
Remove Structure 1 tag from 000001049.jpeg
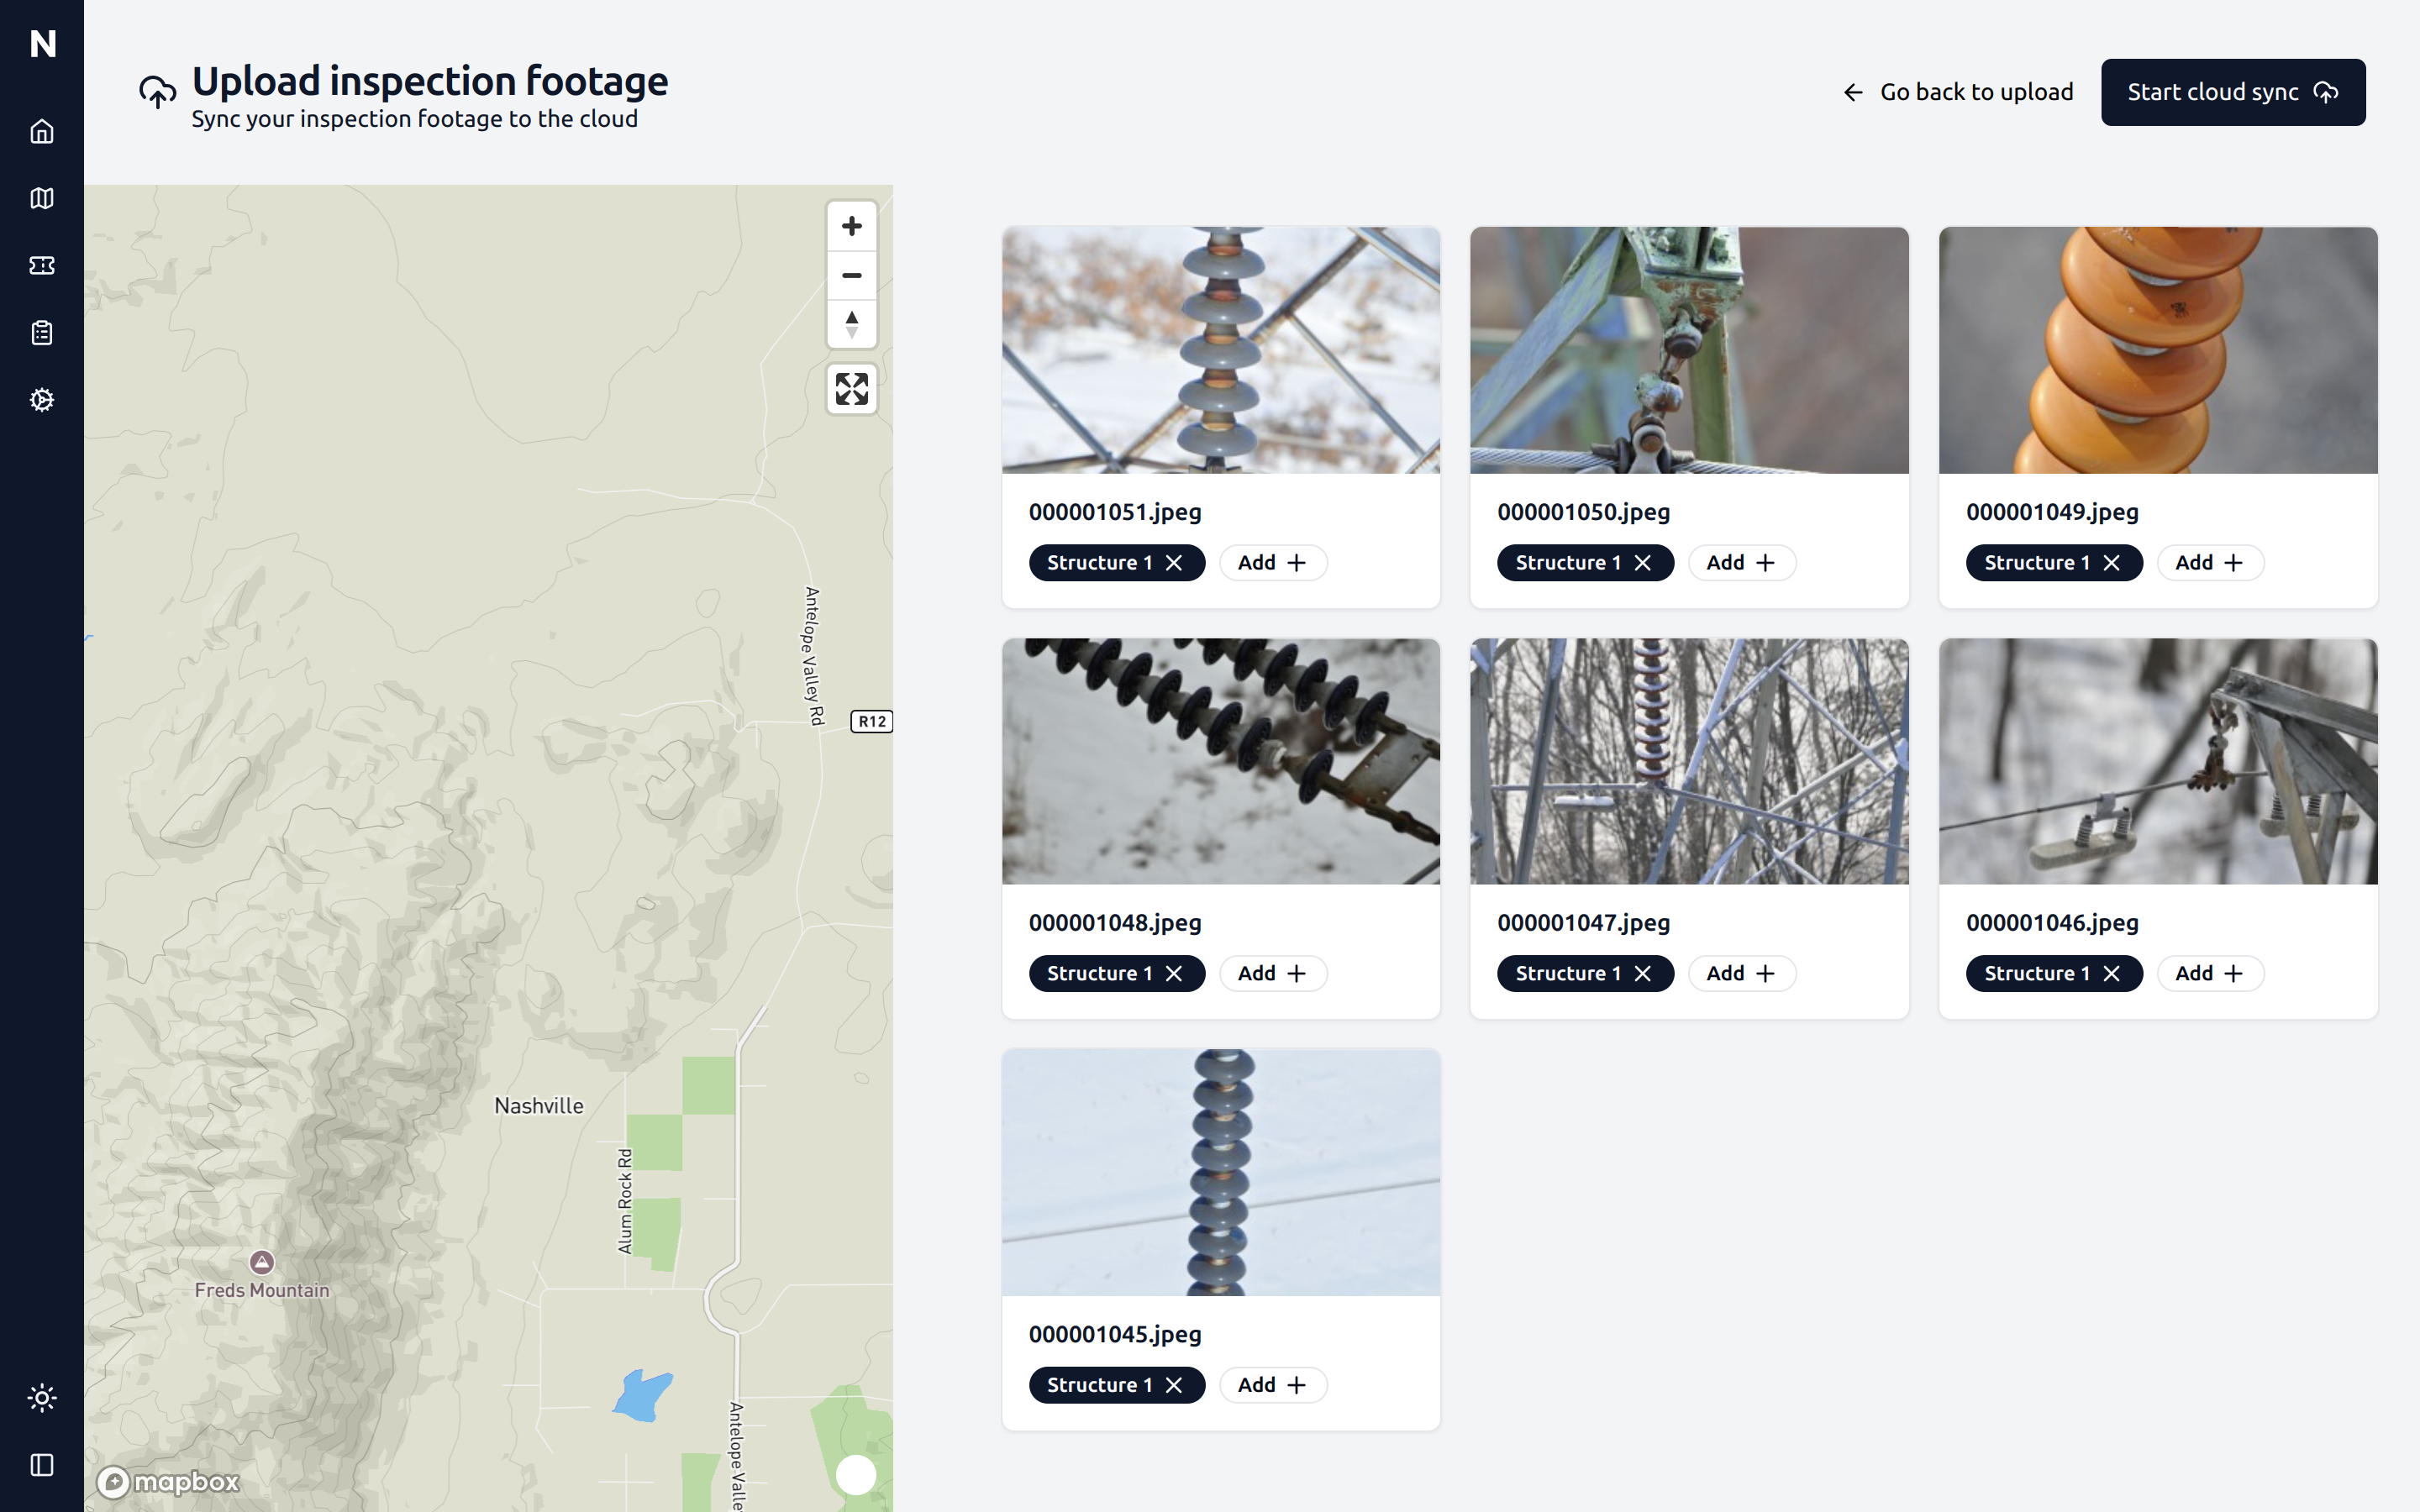coord(2112,562)
